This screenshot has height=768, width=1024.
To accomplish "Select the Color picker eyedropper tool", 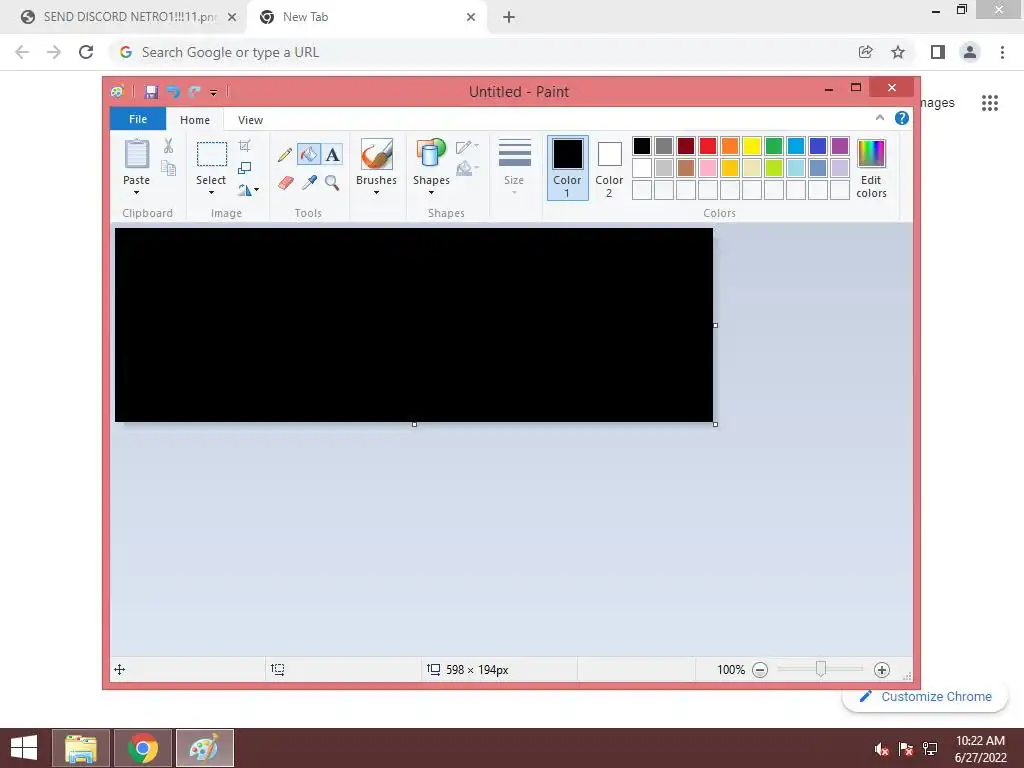I will point(309,183).
